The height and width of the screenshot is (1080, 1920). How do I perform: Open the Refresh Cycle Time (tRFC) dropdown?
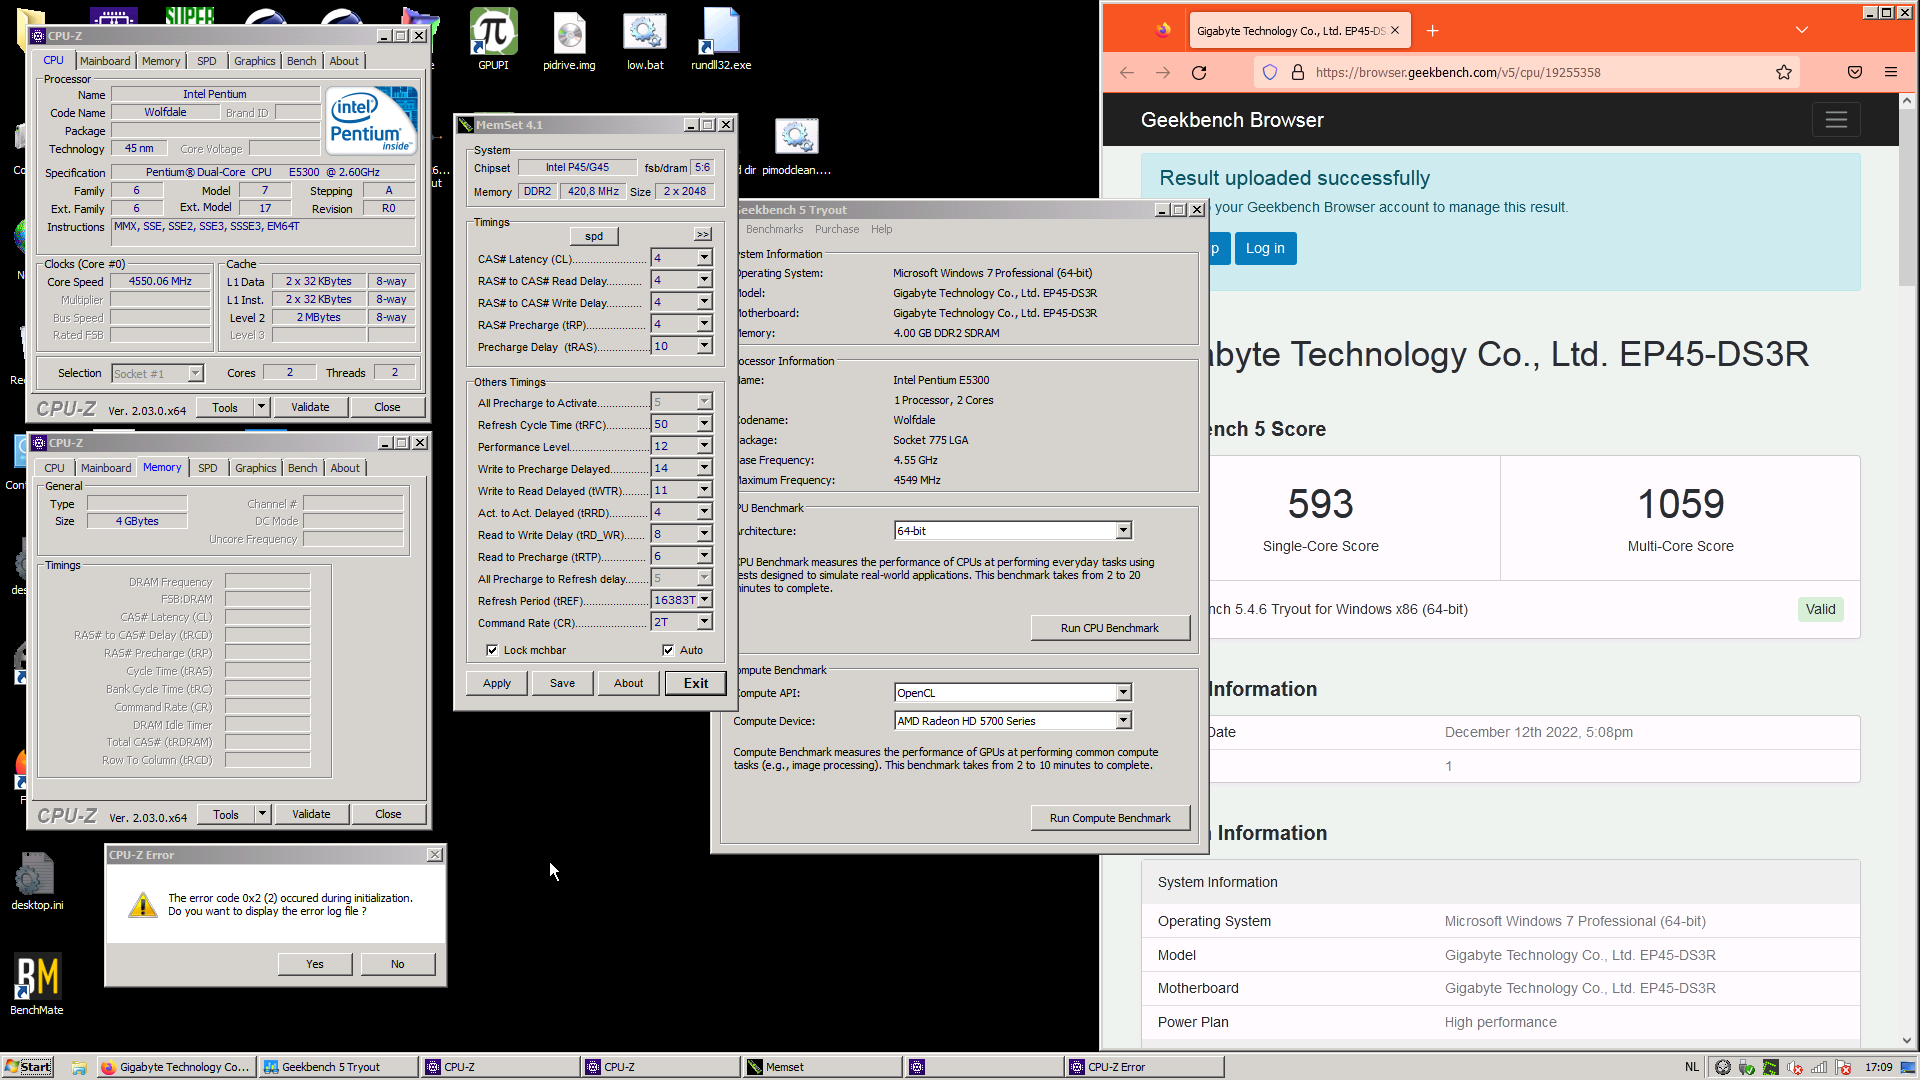coord(704,424)
